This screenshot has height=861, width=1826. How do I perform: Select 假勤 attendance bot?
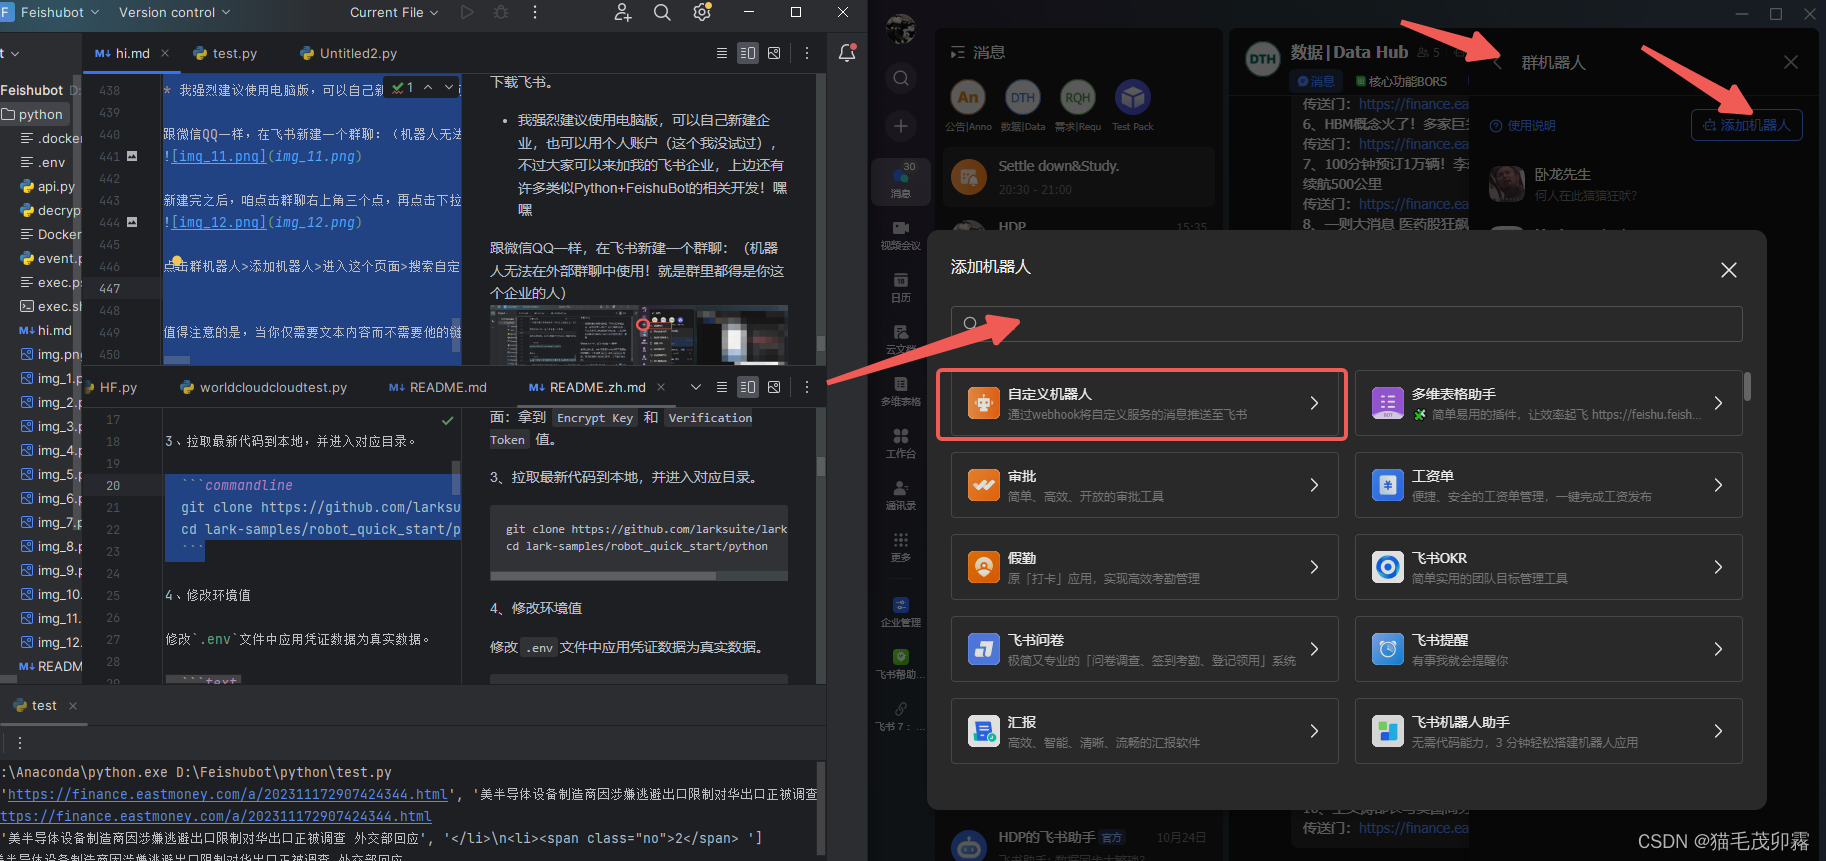[1144, 567]
